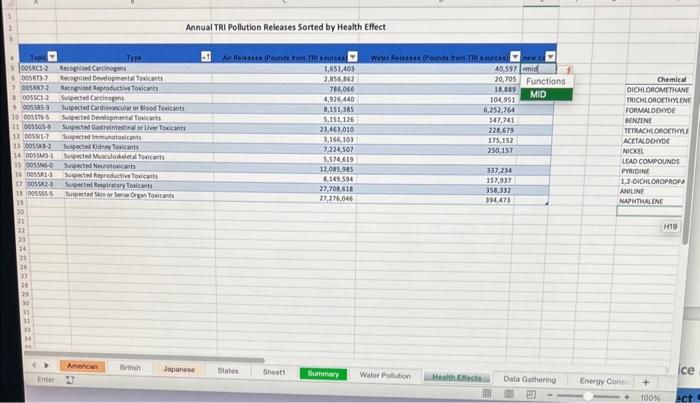The width and height of the screenshot is (700, 403).
Task: Open the Water Pollution sheet tab
Action: pos(385,375)
